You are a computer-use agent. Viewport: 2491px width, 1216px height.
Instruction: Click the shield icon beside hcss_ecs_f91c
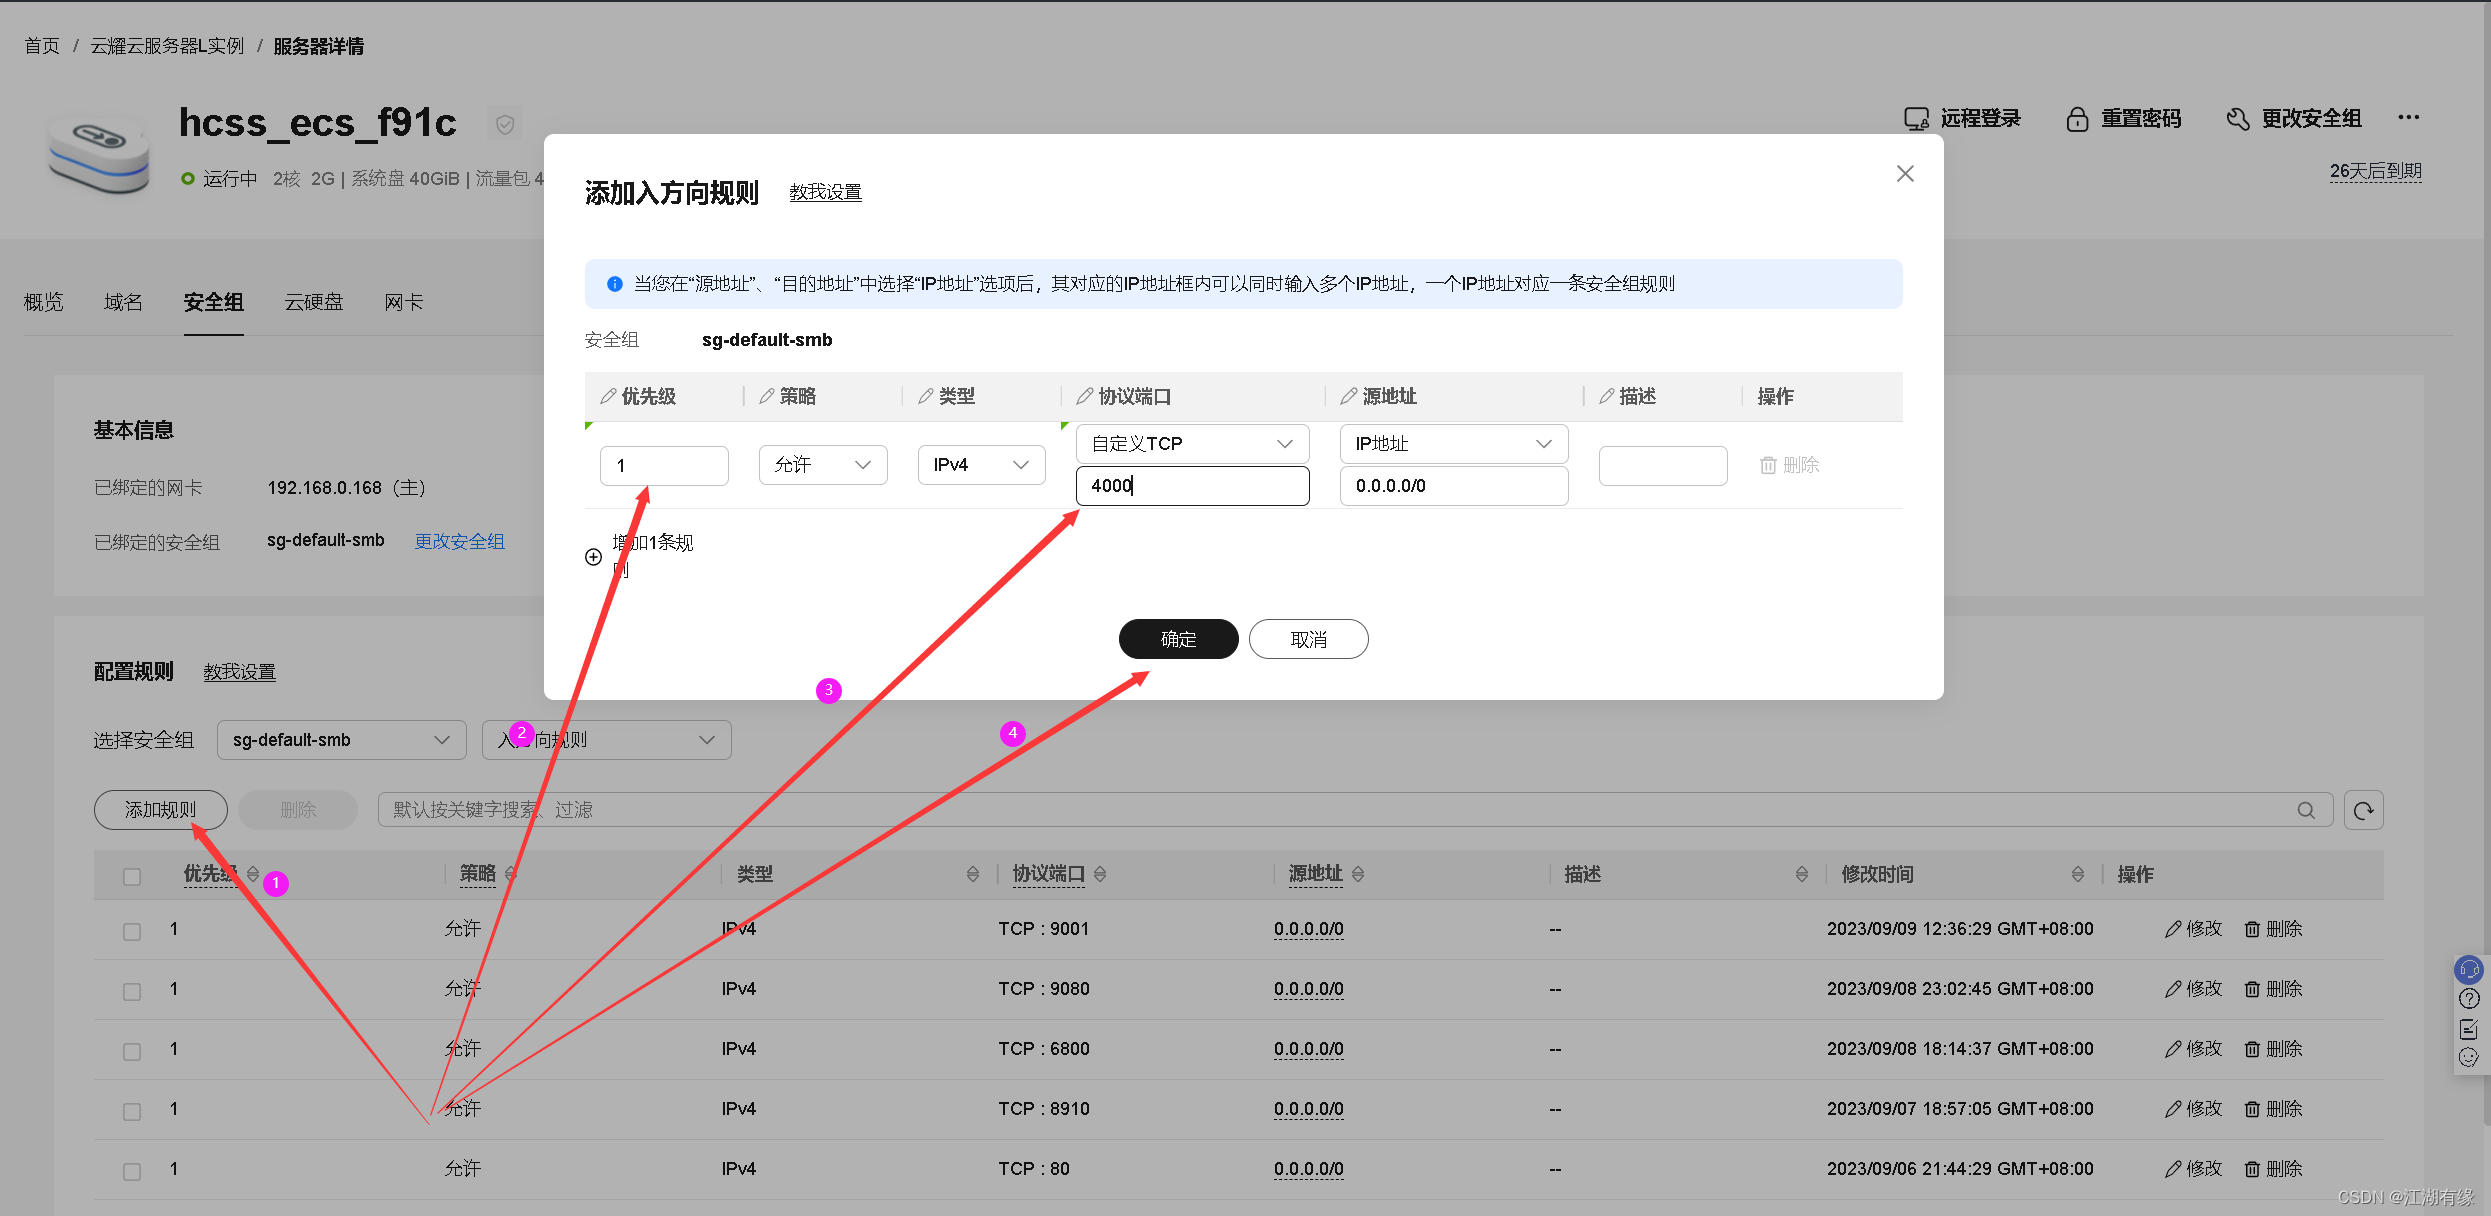coord(505,124)
